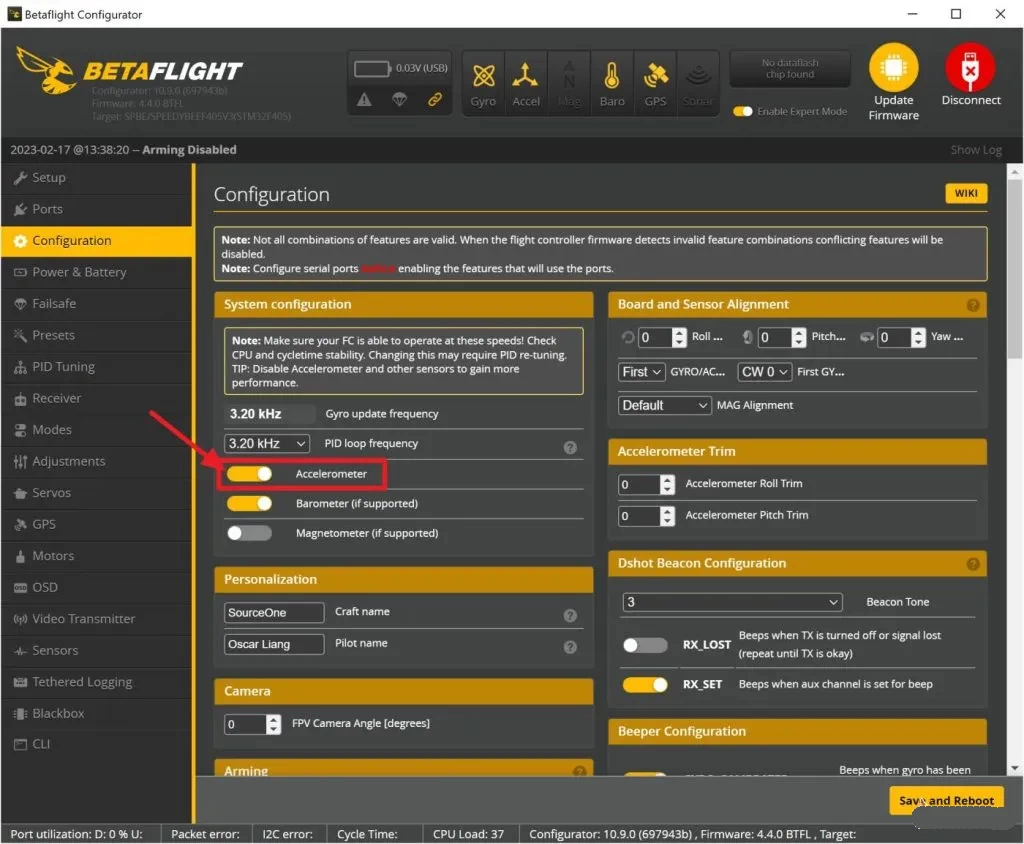Open the Tethered Logging tab
The height and width of the screenshot is (844, 1024).
pyautogui.click(x=97, y=682)
